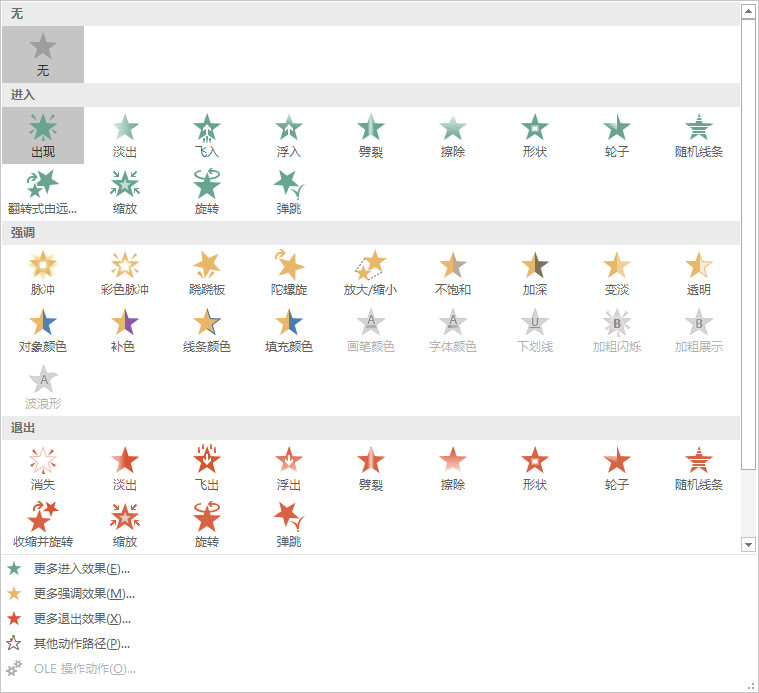
Task: Apply the 消失 exit effect
Action: coord(43,468)
